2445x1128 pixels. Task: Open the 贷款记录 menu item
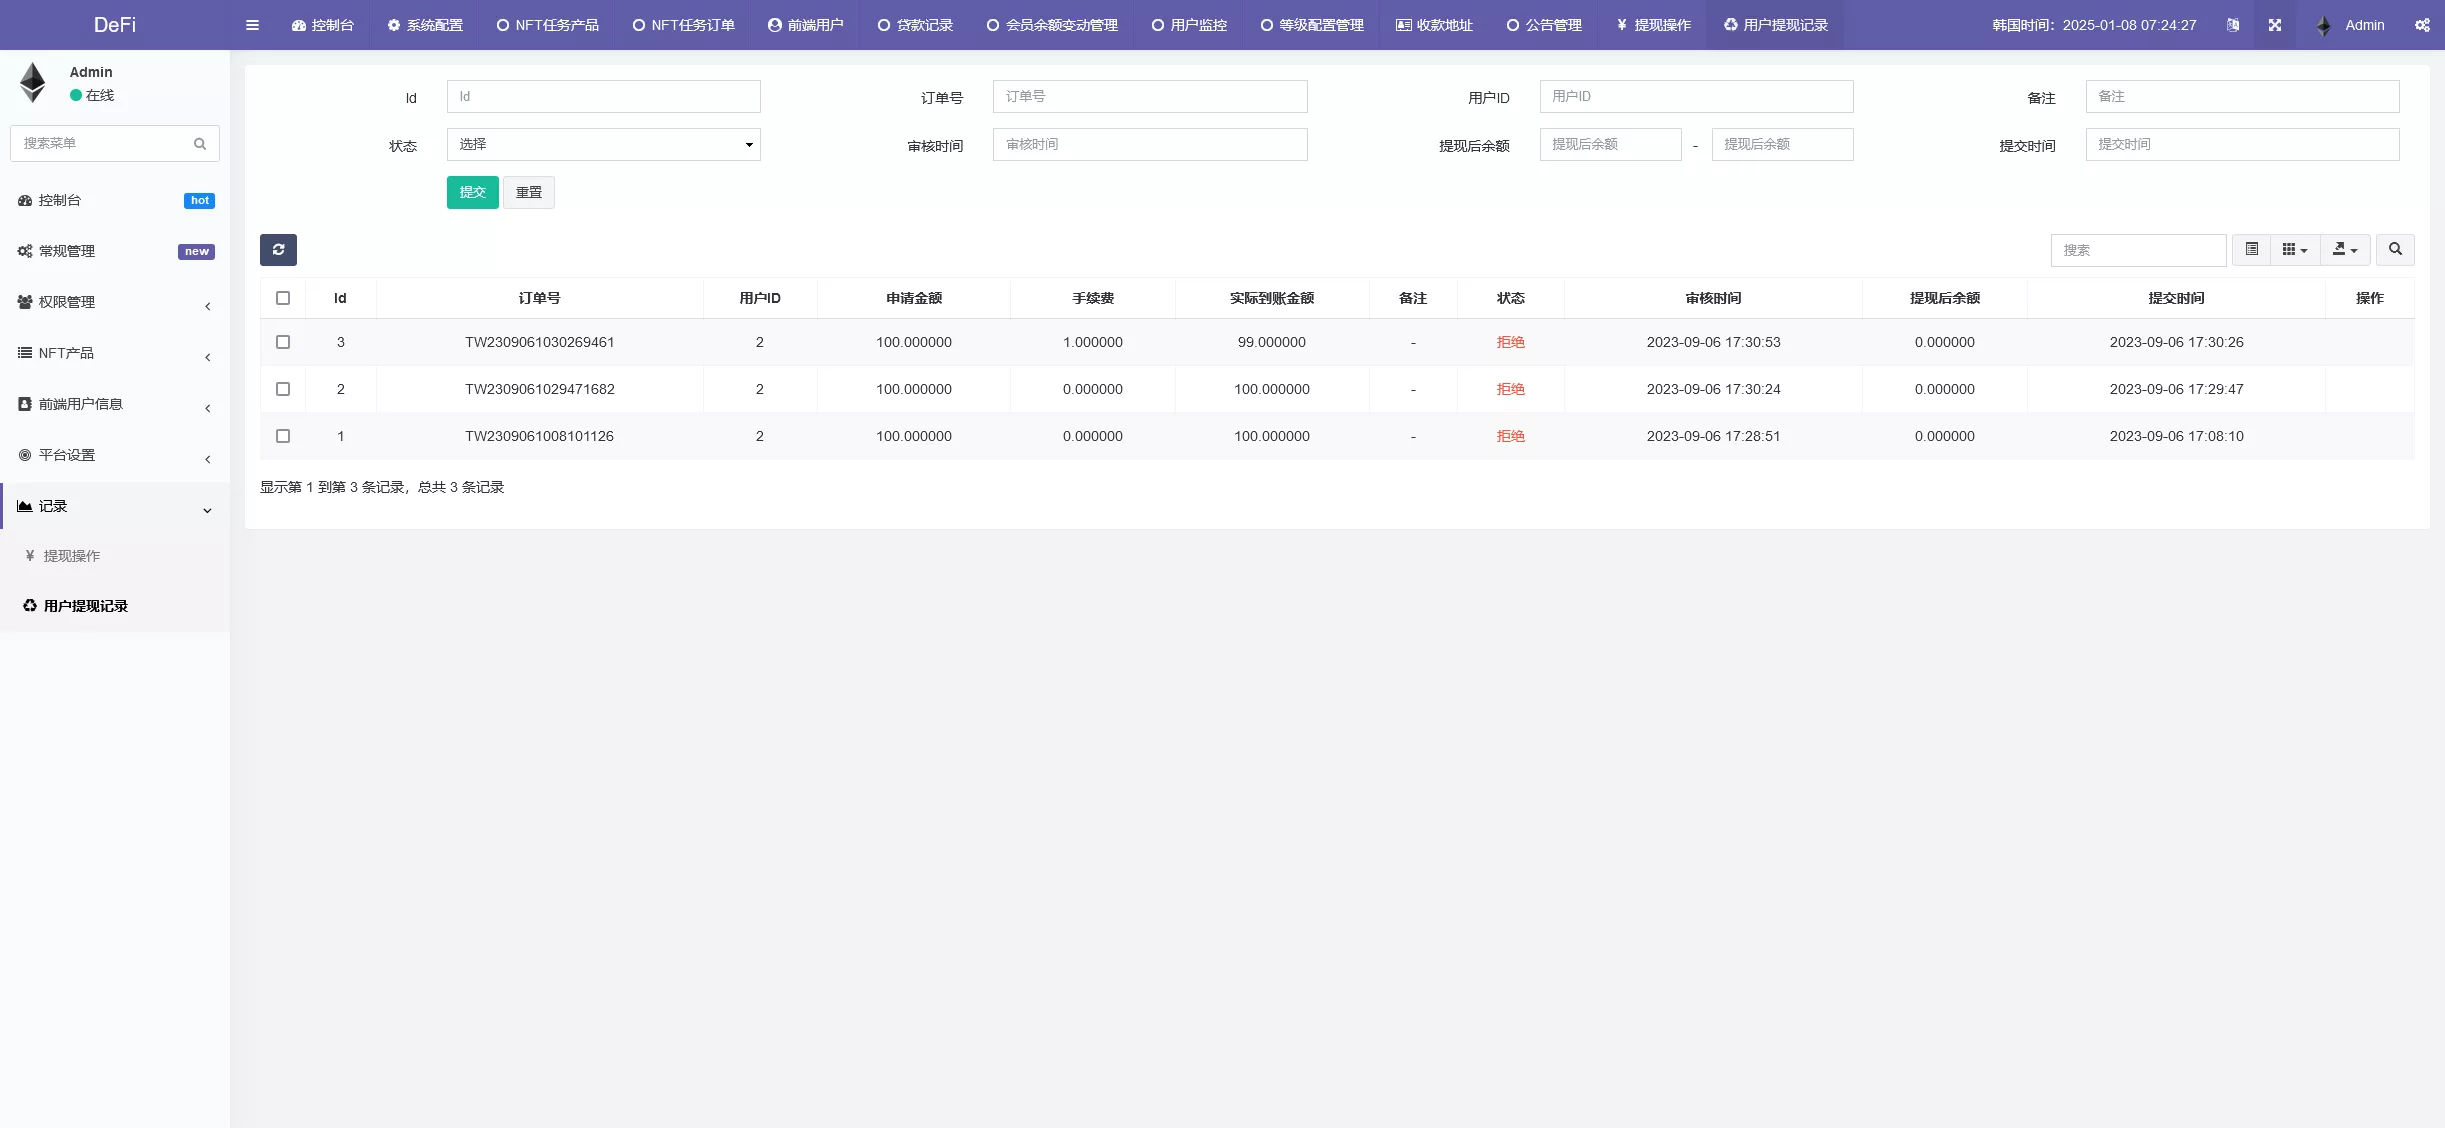(x=914, y=24)
